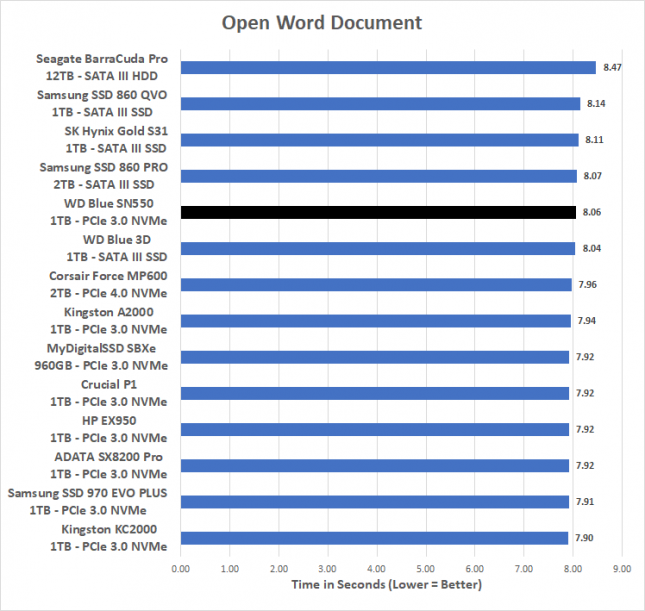Select the MyDigitalSSD SBXe label
Image resolution: width=645 pixels, height=611 pixels.
coord(101,357)
